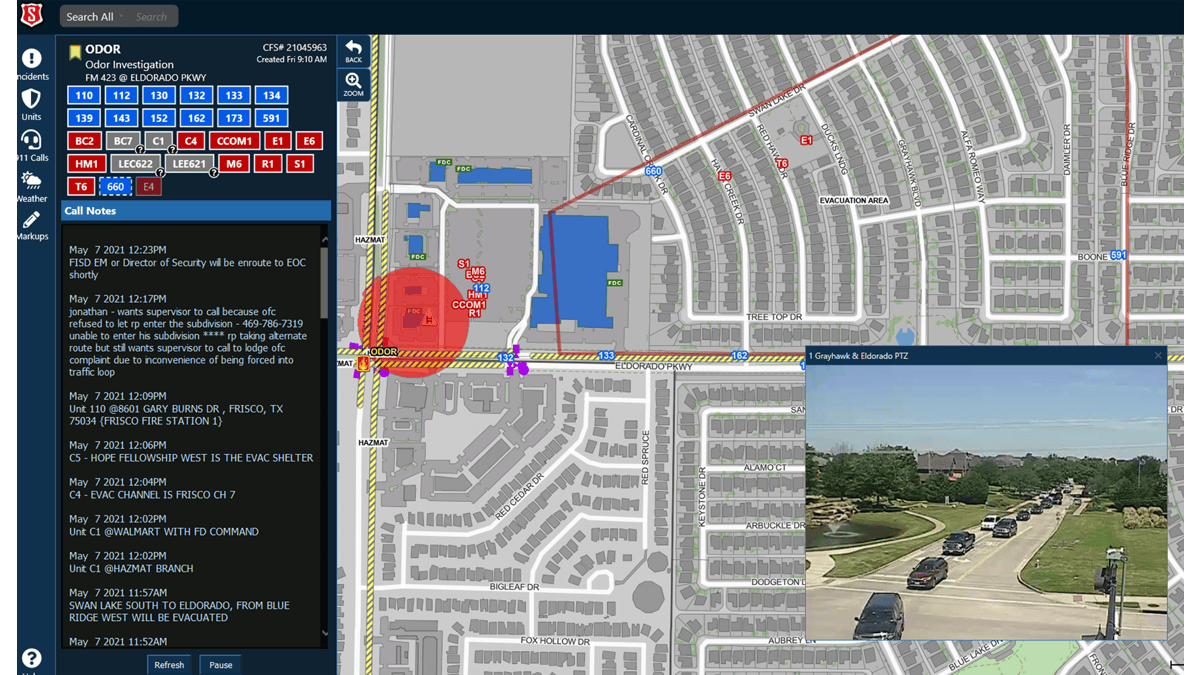The width and height of the screenshot is (1200, 675).
Task: Click the Help question mark icon
Action: [31, 658]
